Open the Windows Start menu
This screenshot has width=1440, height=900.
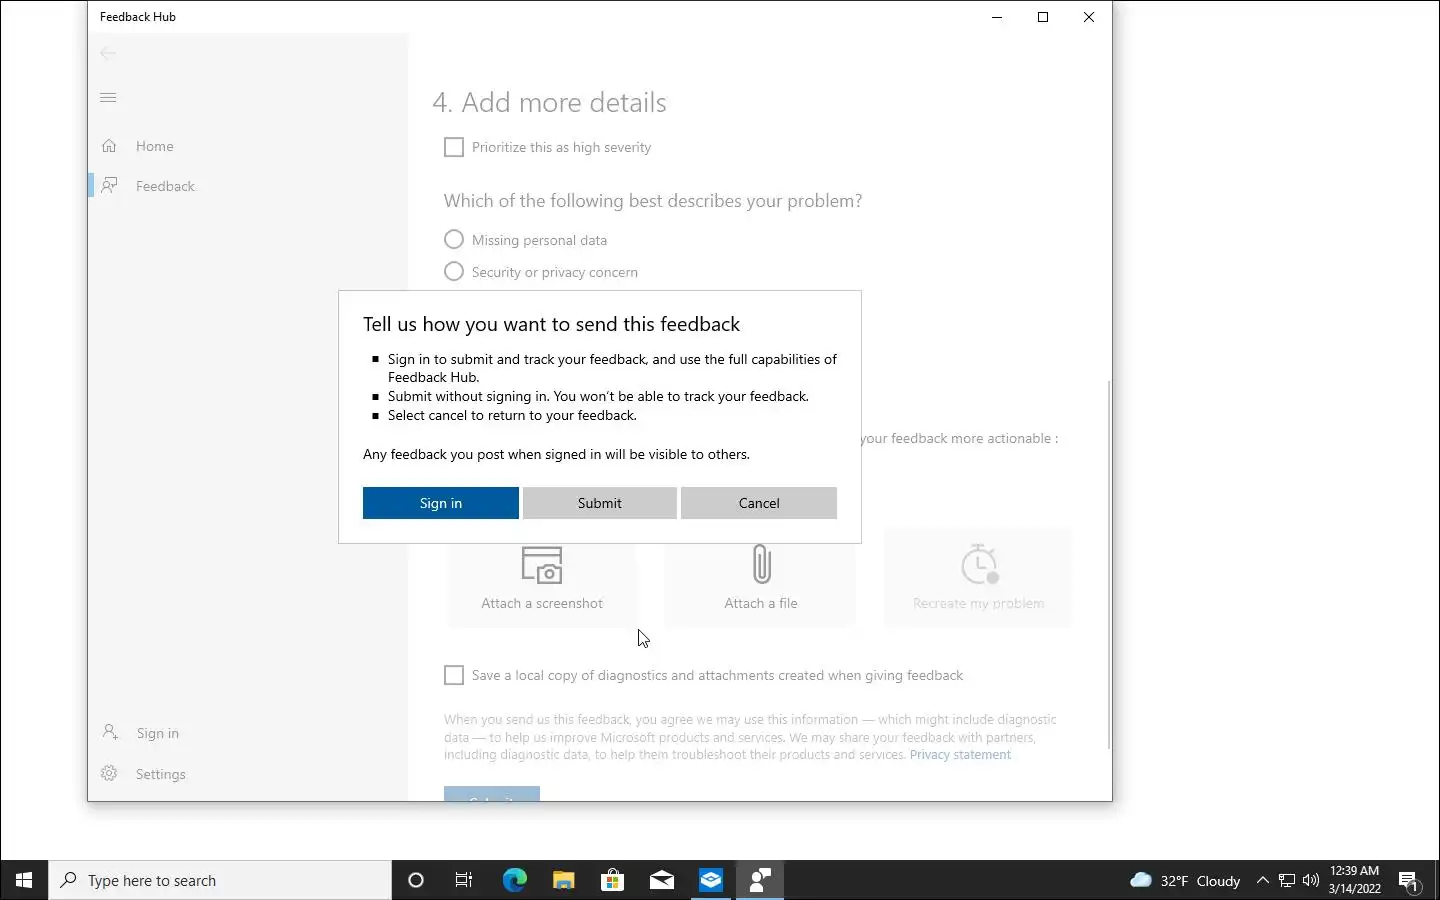[x=24, y=880]
